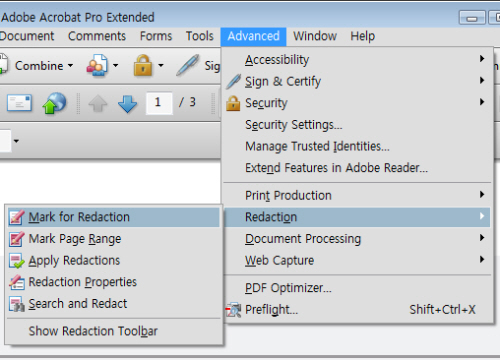This screenshot has width=500, height=360.
Task: Expand the Sign & Certify submenu arrow
Action: pyautogui.click(x=482, y=80)
